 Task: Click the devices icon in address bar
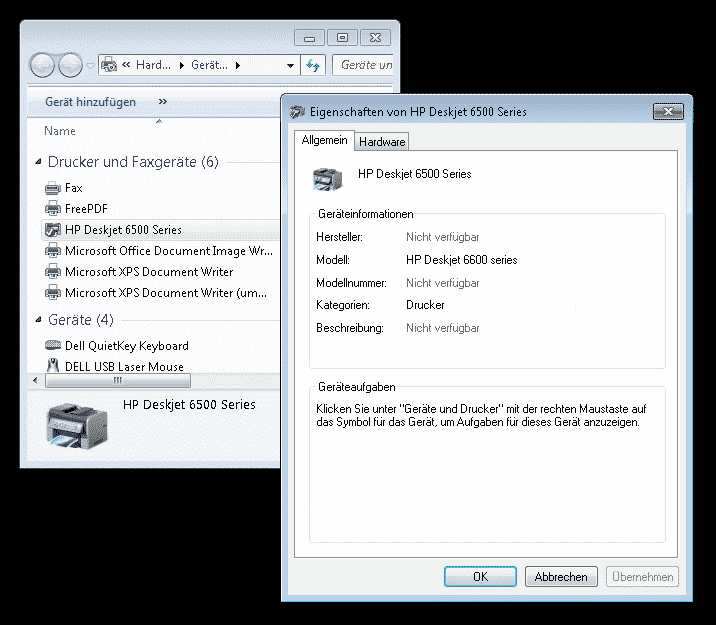point(109,65)
